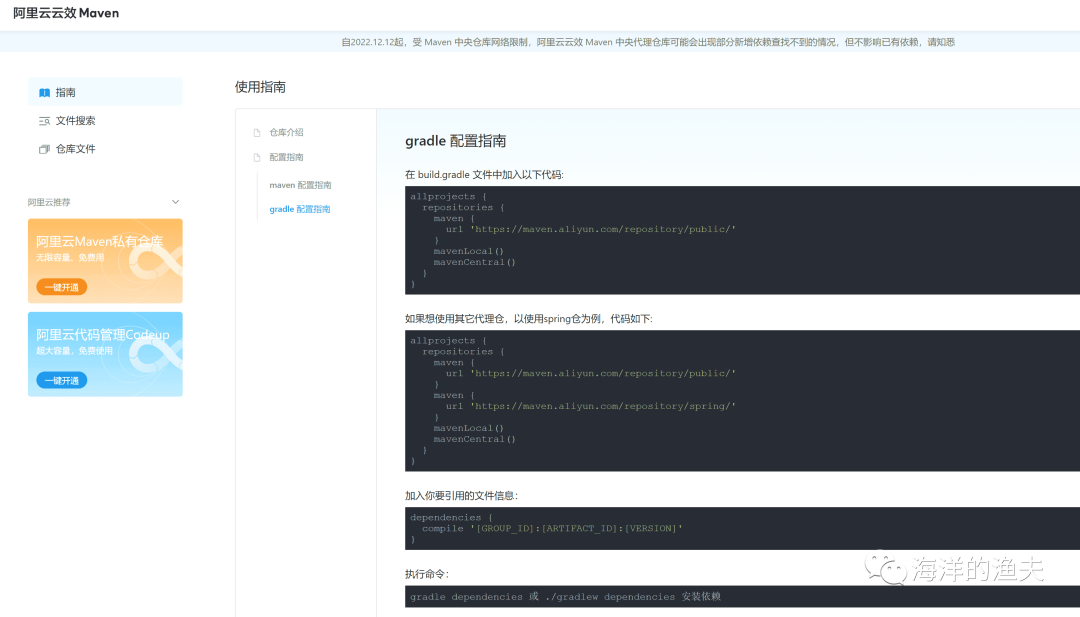This screenshot has height=617, width=1080.
Task: Click the 阿里云云效 Maven site title
Action: (x=66, y=13)
